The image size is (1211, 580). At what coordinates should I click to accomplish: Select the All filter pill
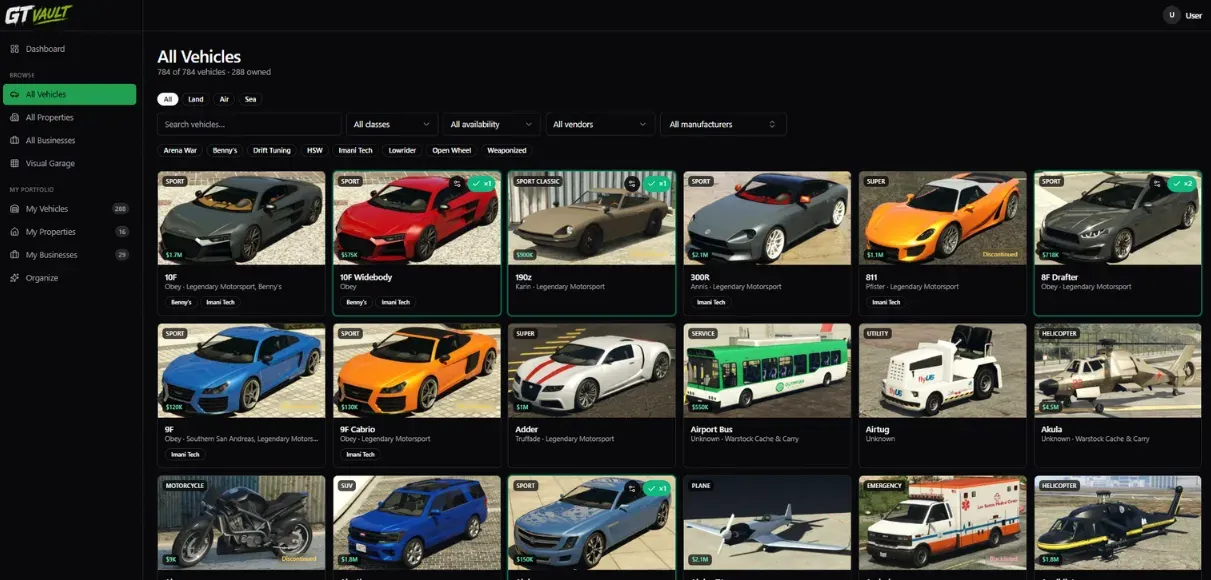[168, 99]
